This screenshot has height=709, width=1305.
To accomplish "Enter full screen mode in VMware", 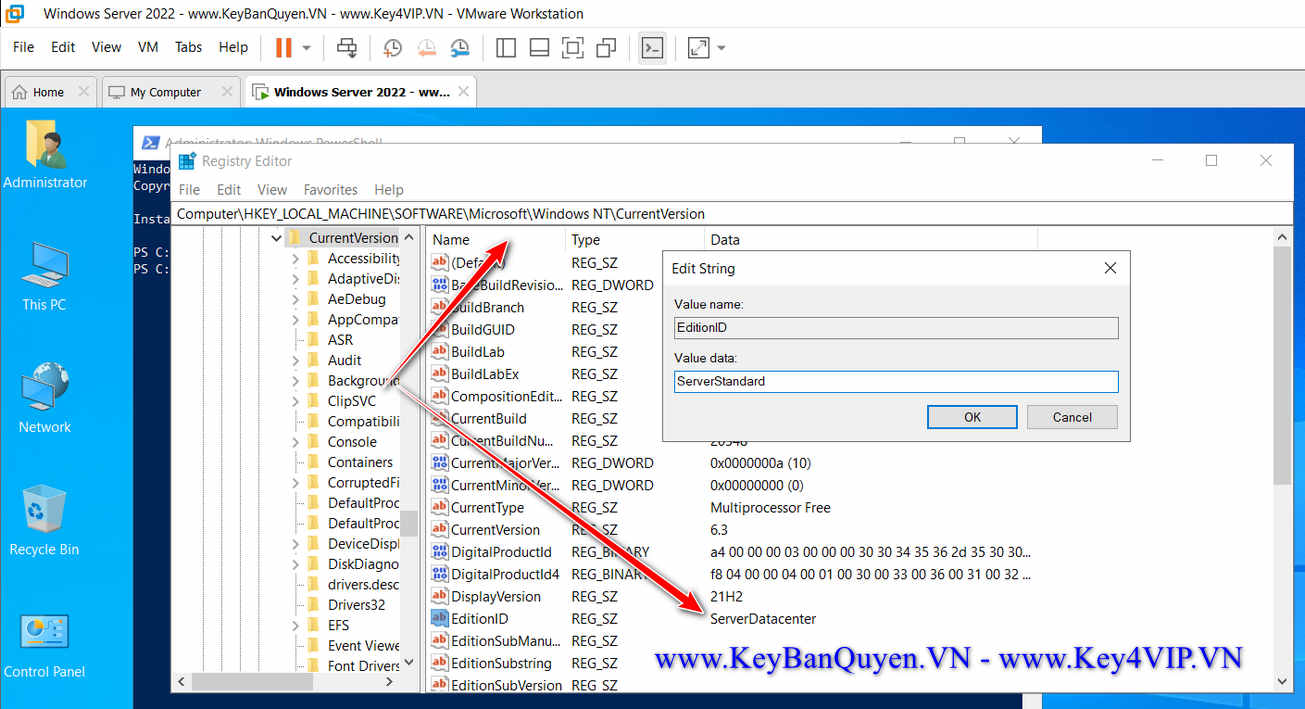I will pyautogui.click(x=572, y=47).
